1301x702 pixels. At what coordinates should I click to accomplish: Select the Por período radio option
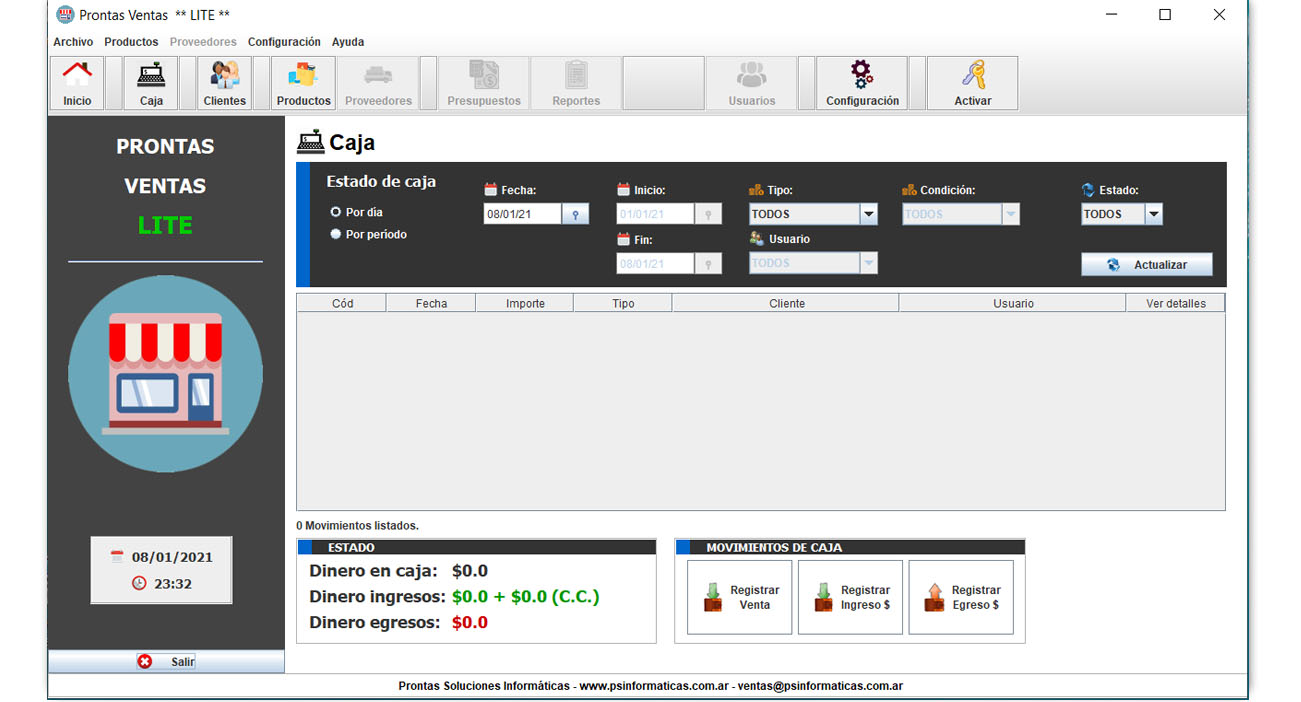[x=336, y=234]
